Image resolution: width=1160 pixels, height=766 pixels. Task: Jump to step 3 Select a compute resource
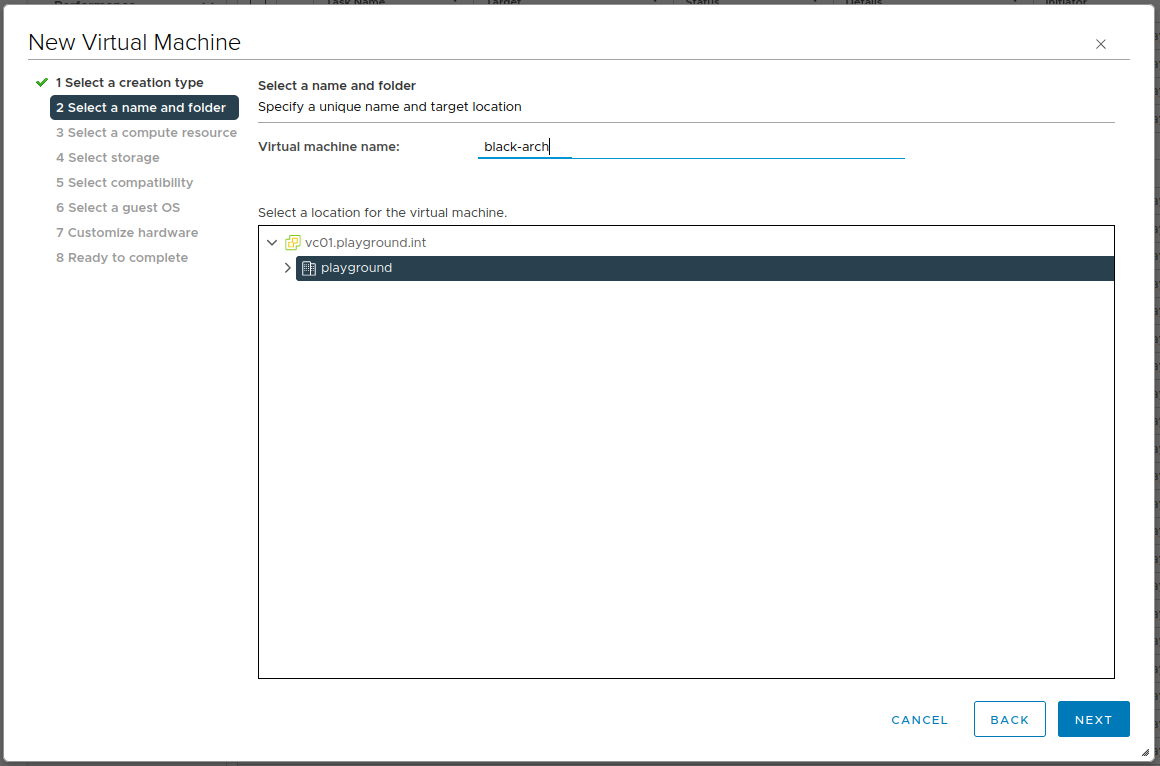click(x=146, y=133)
